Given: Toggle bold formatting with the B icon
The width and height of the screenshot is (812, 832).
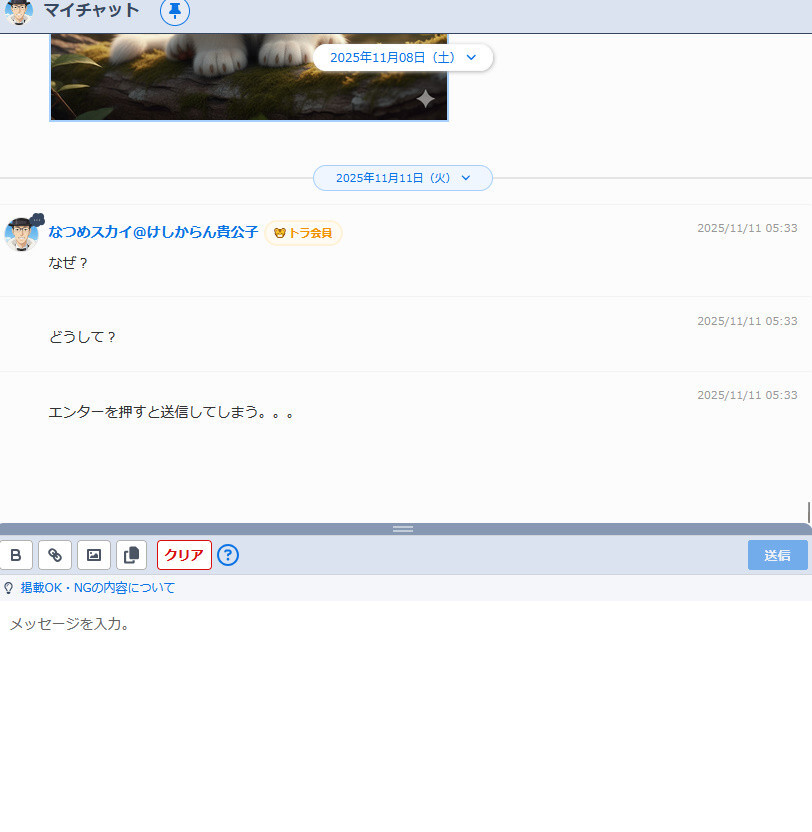Looking at the screenshot, I should tap(16, 555).
